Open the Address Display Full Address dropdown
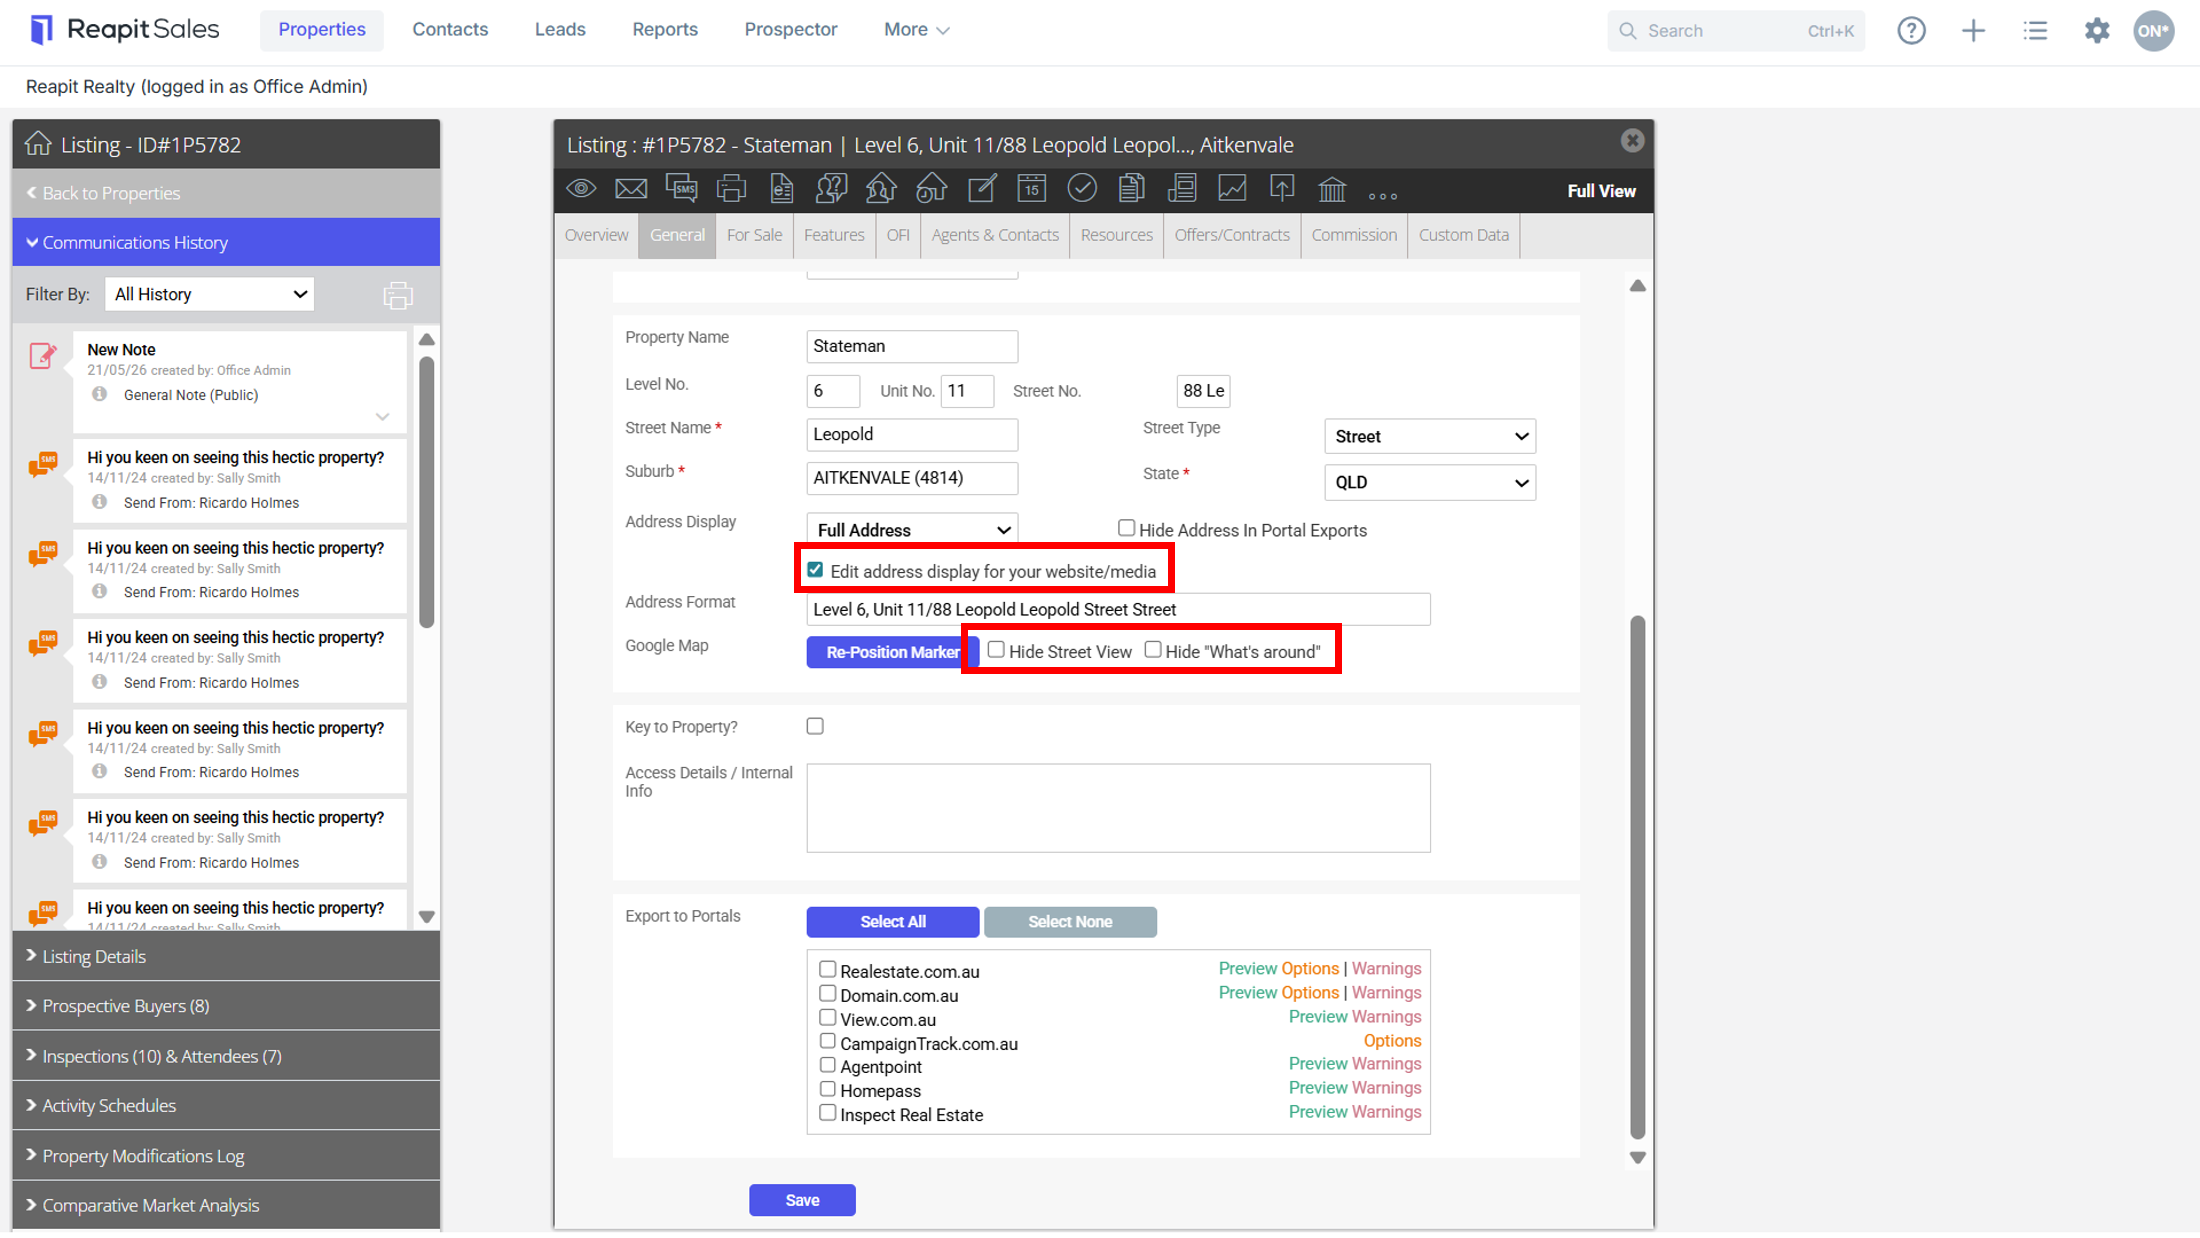The width and height of the screenshot is (2200, 1238). click(912, 530)
